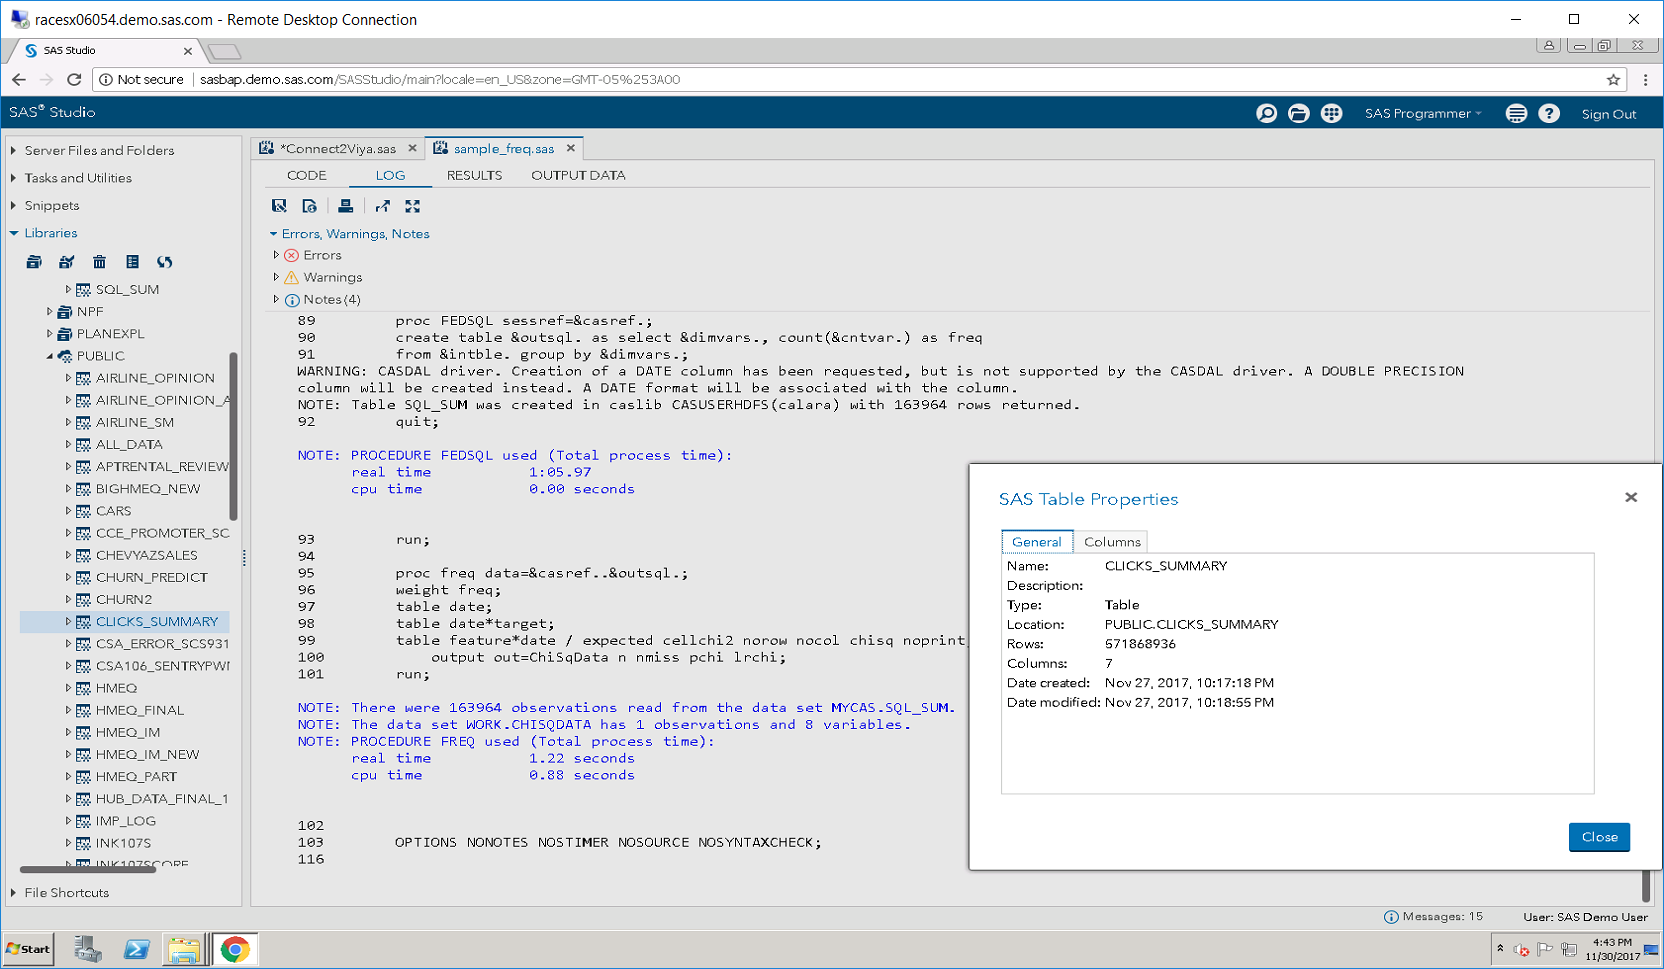Select the AIRLINE_SM table
The width and height of the screenshot is (1664, 969).
coord(135,423)
